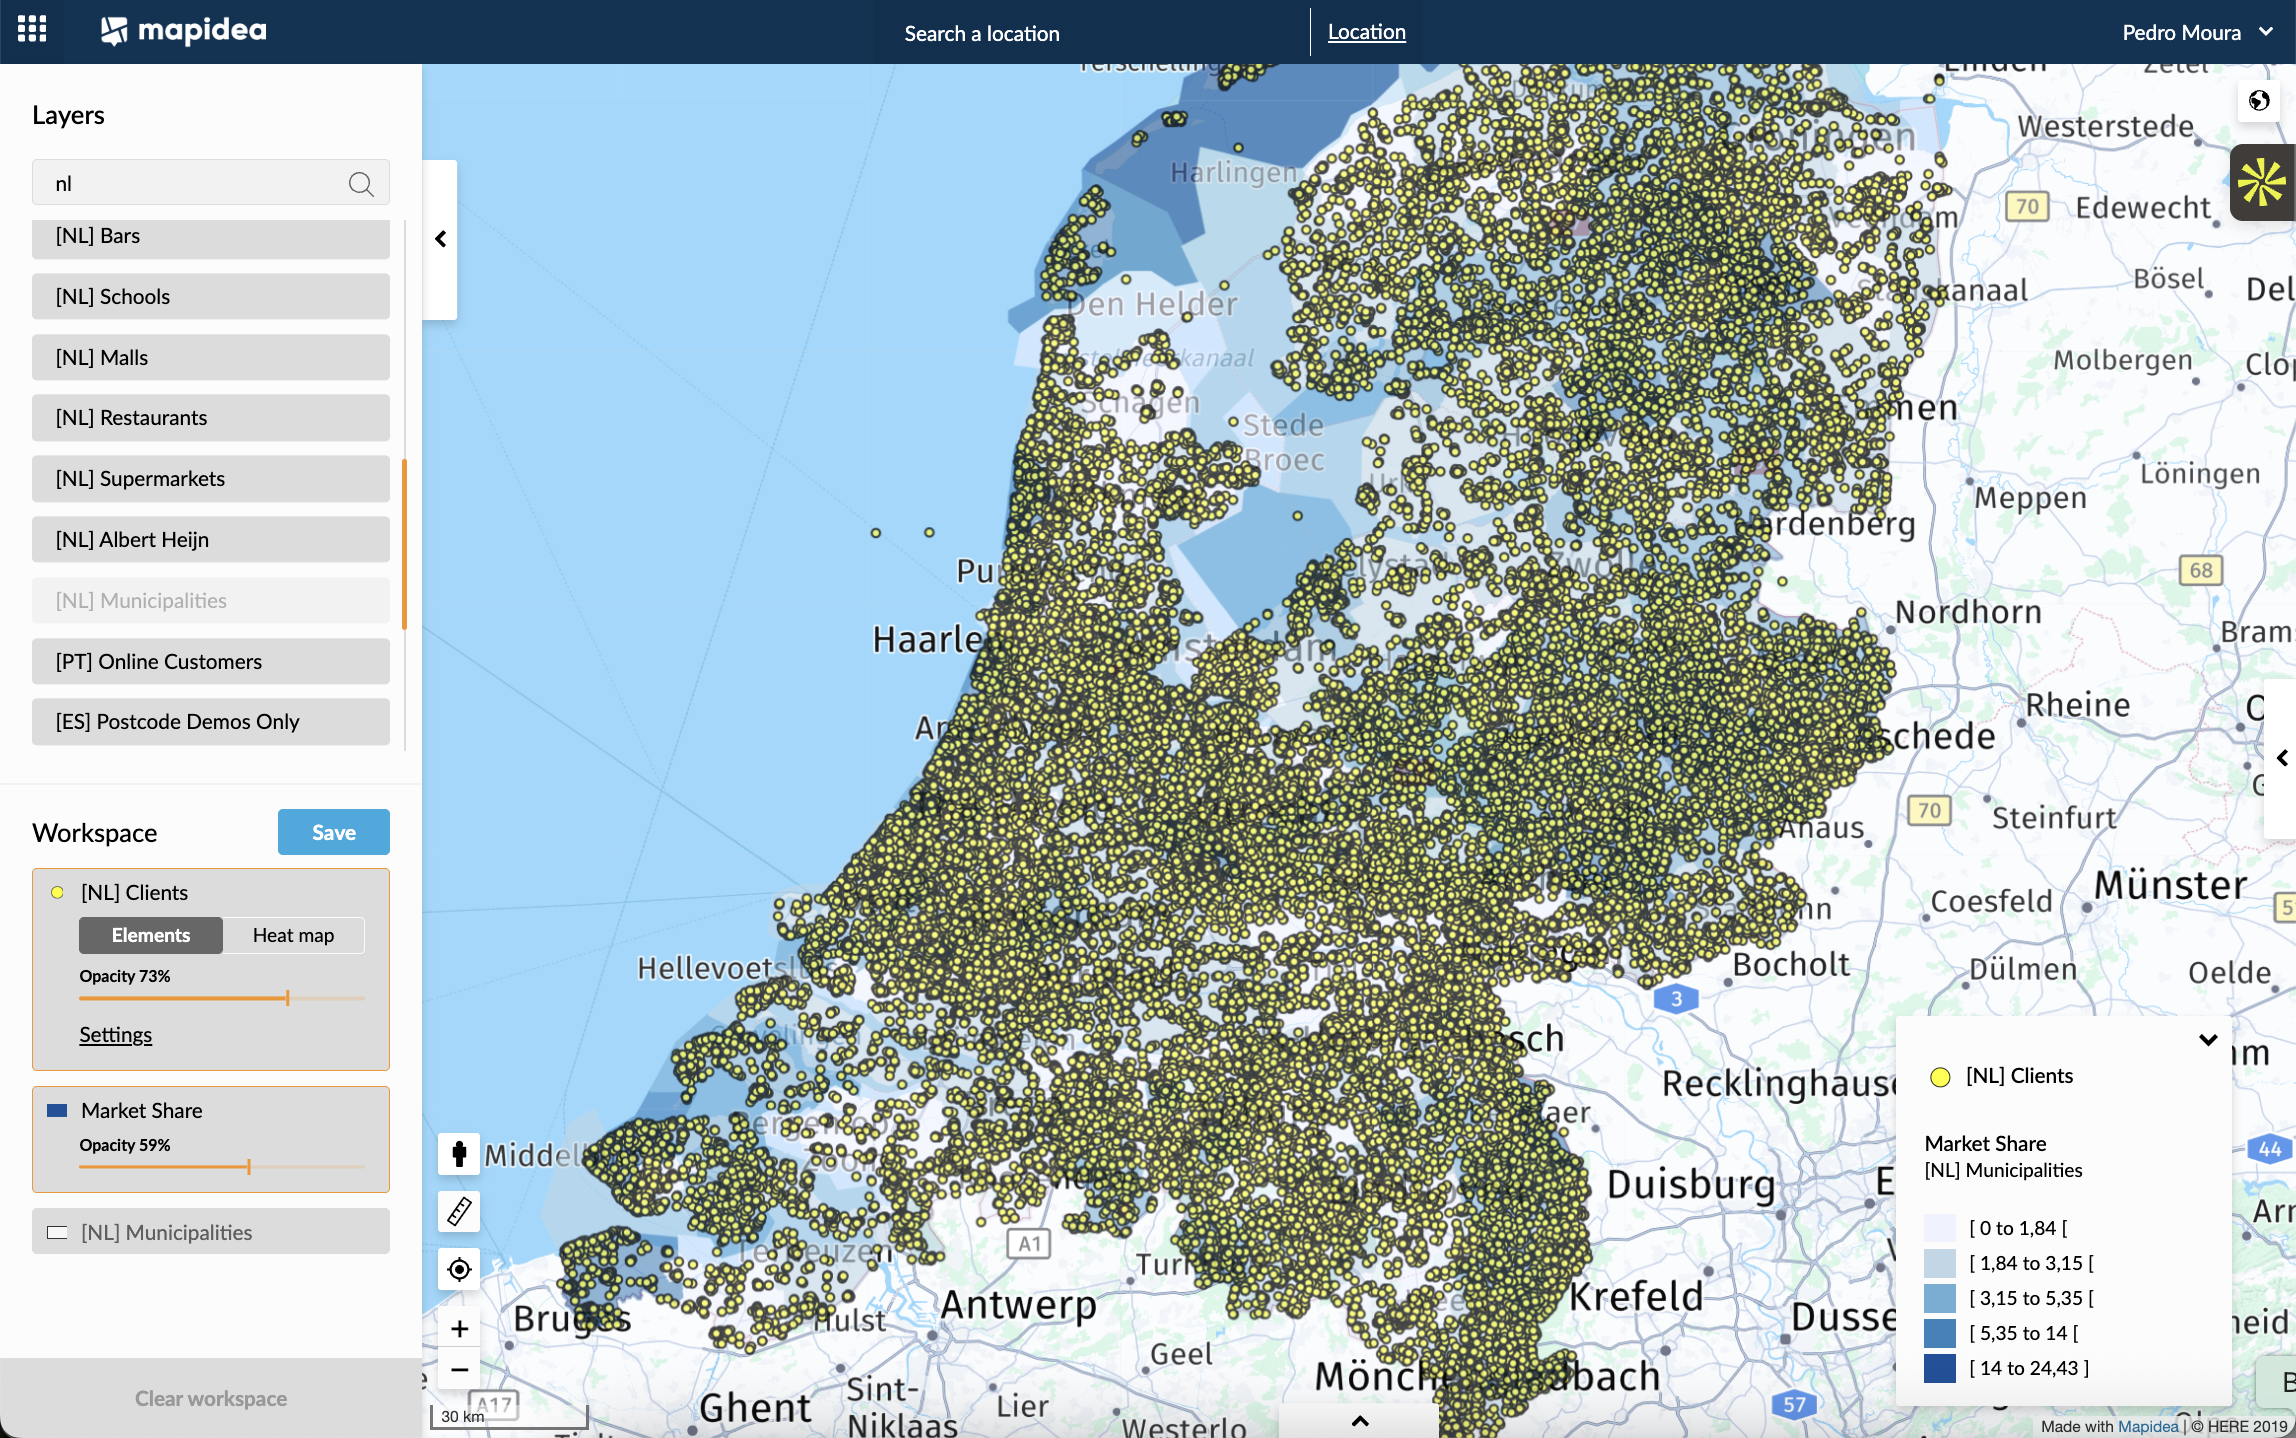Select the ruler measurement tool

coord(459,1212)
